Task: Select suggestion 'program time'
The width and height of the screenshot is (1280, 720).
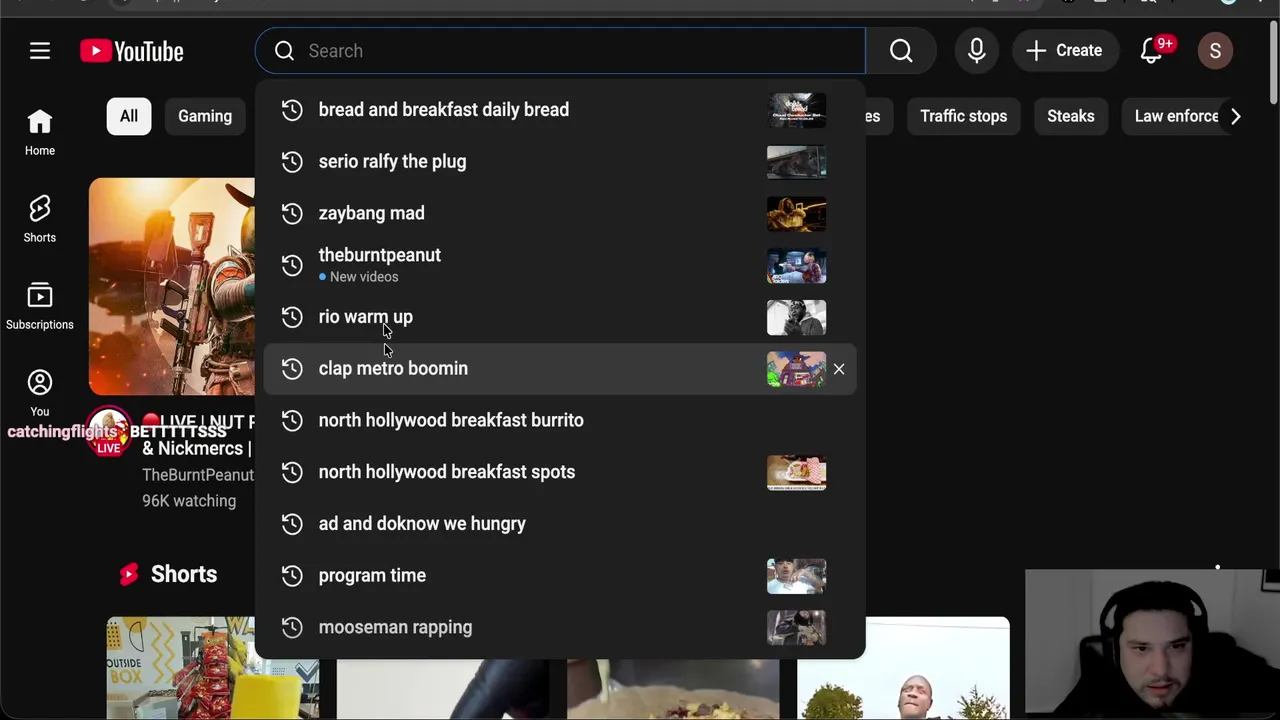Action: coord(560,576)
